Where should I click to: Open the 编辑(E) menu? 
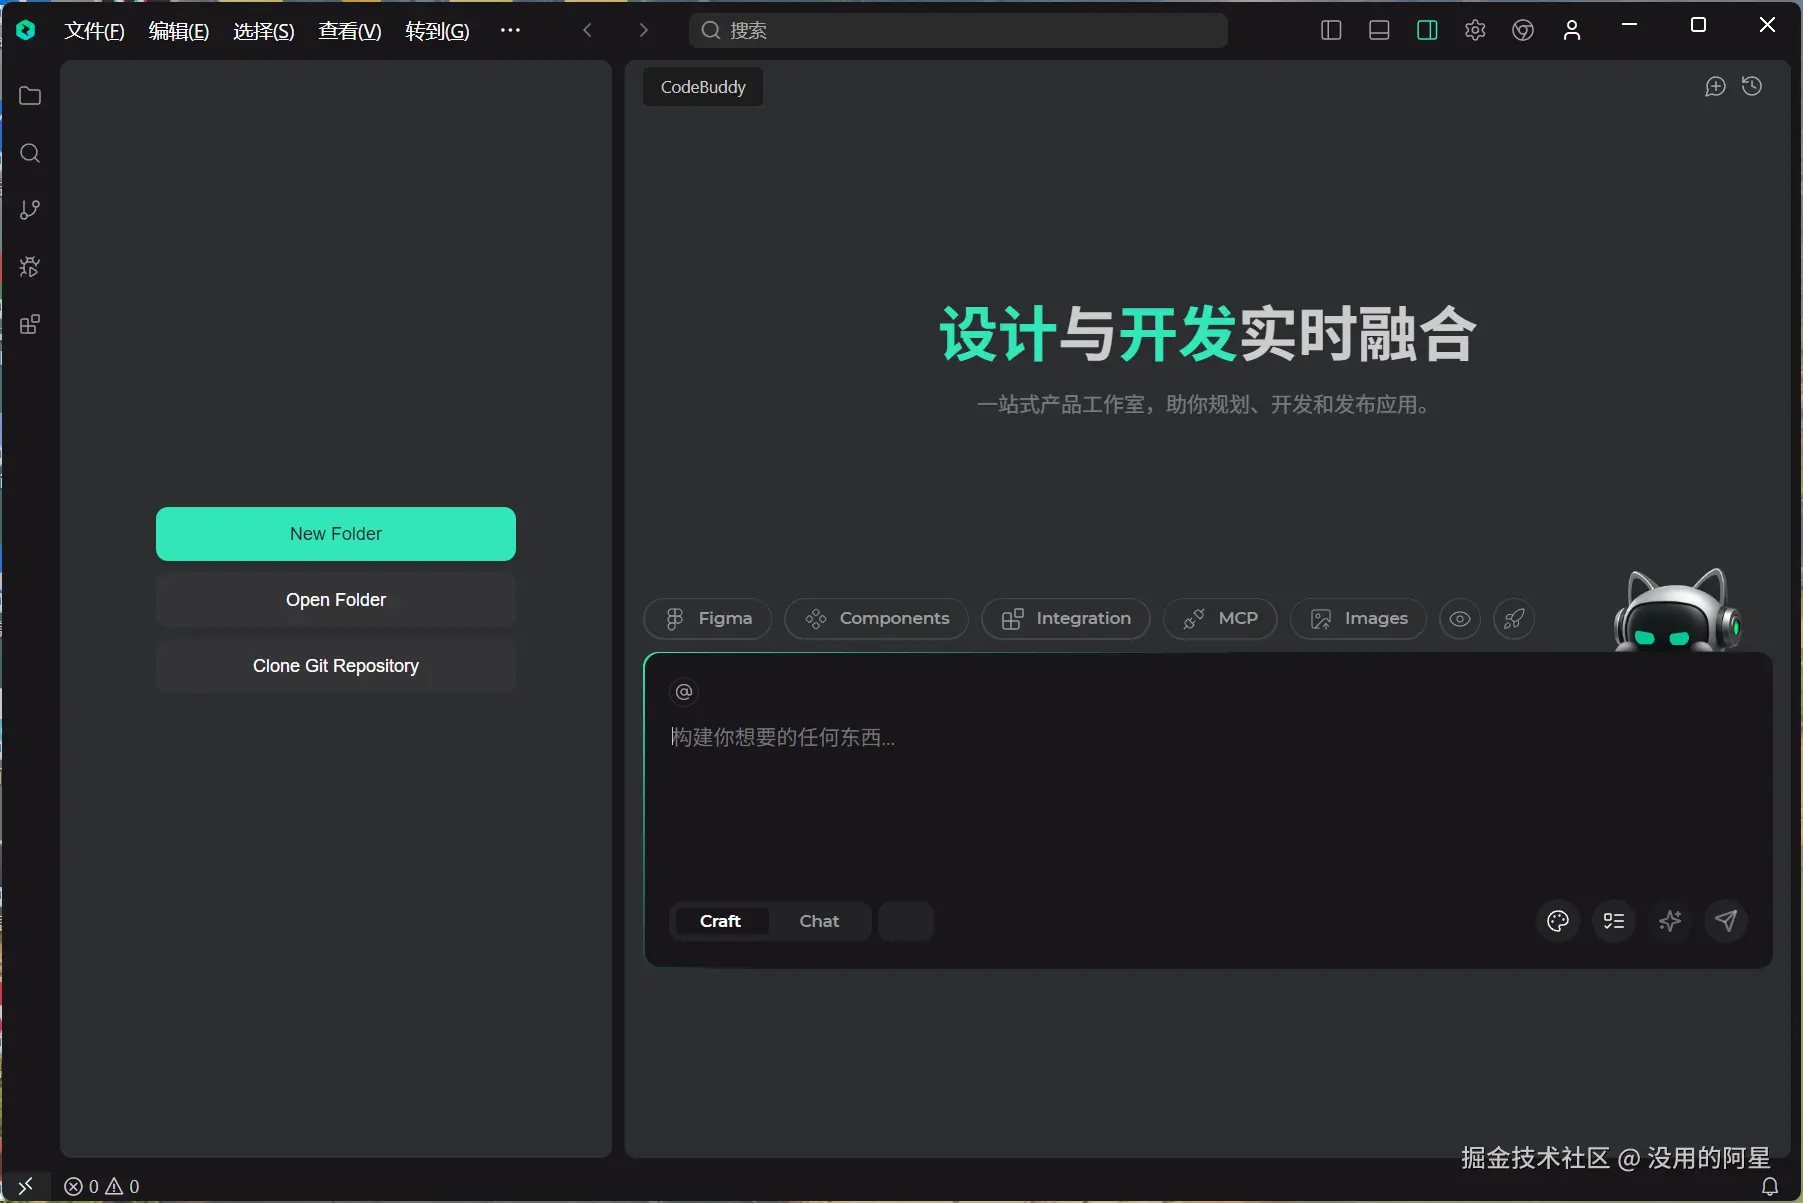[x=179, y=31]
